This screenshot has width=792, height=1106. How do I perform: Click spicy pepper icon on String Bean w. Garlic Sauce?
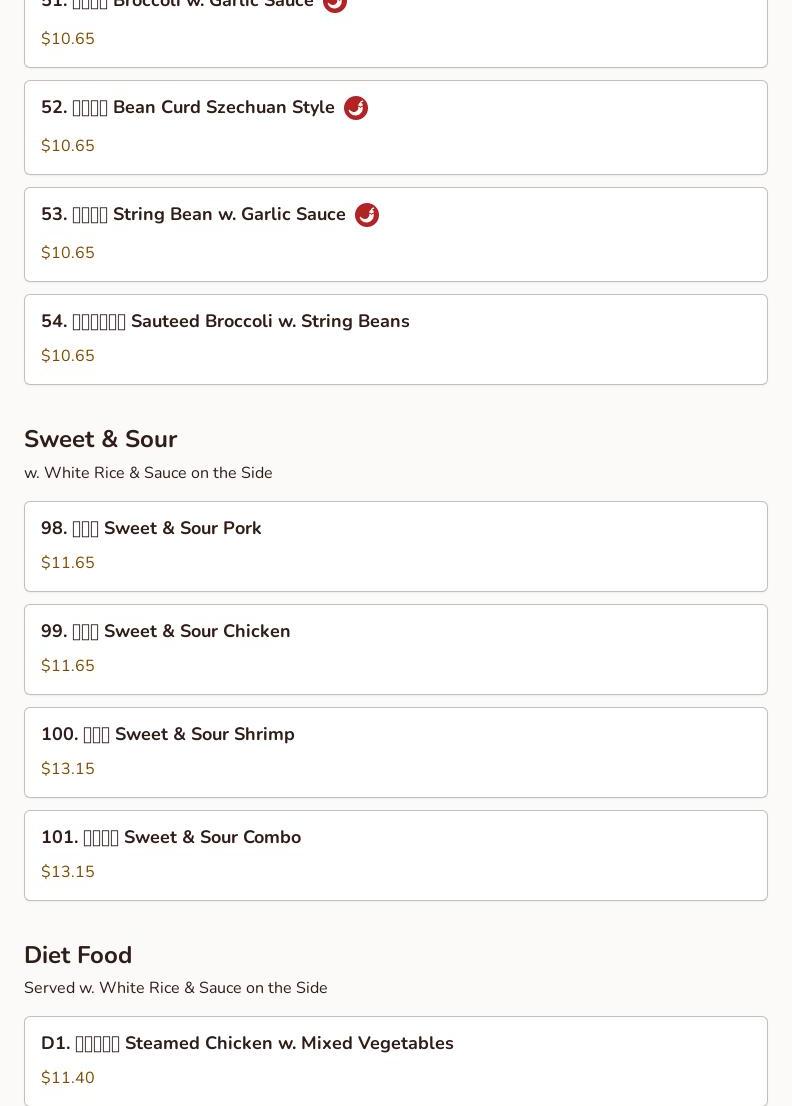(367, 215)
